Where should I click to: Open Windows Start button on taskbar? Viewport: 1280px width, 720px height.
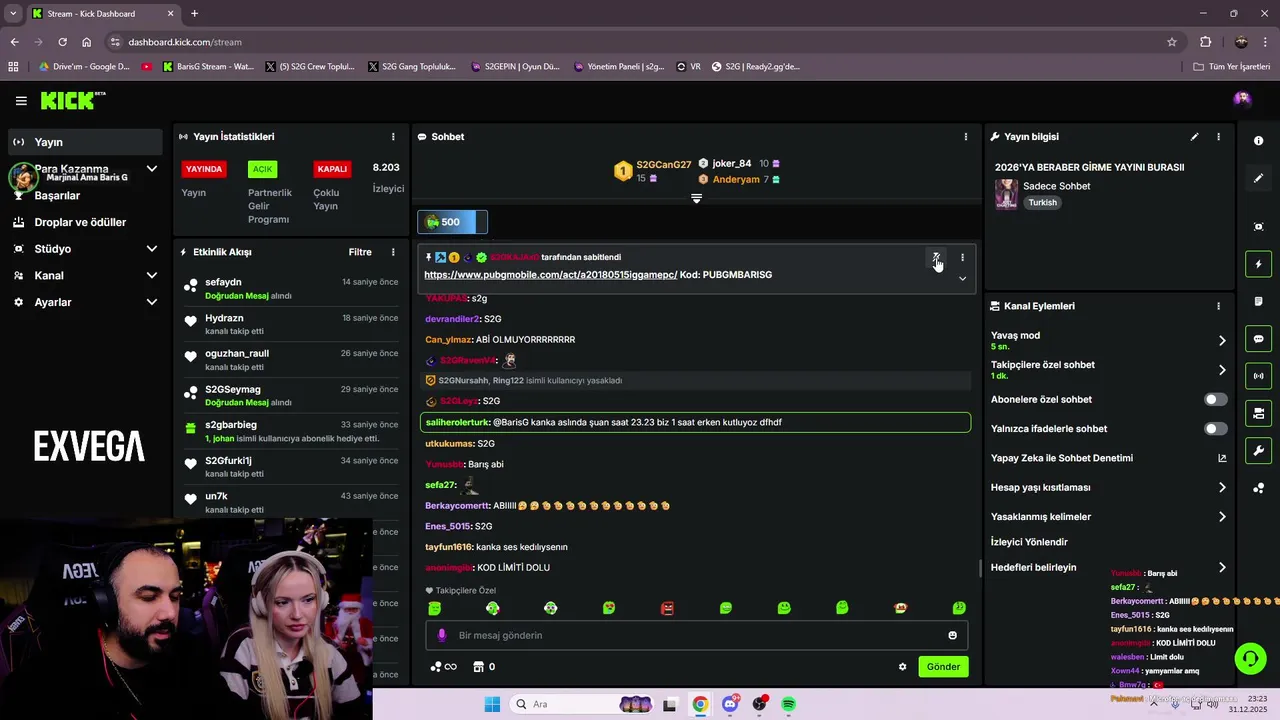tap(492, 704)
